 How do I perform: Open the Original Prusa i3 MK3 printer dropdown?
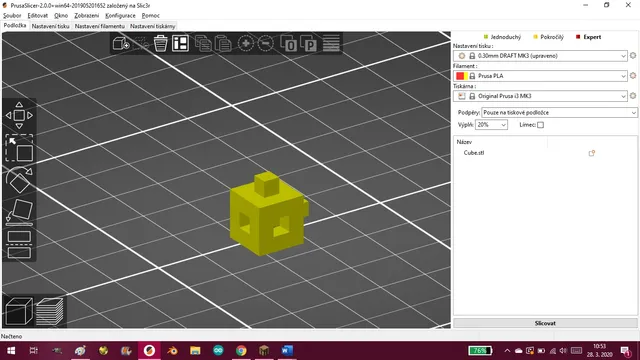pos(540,96)
